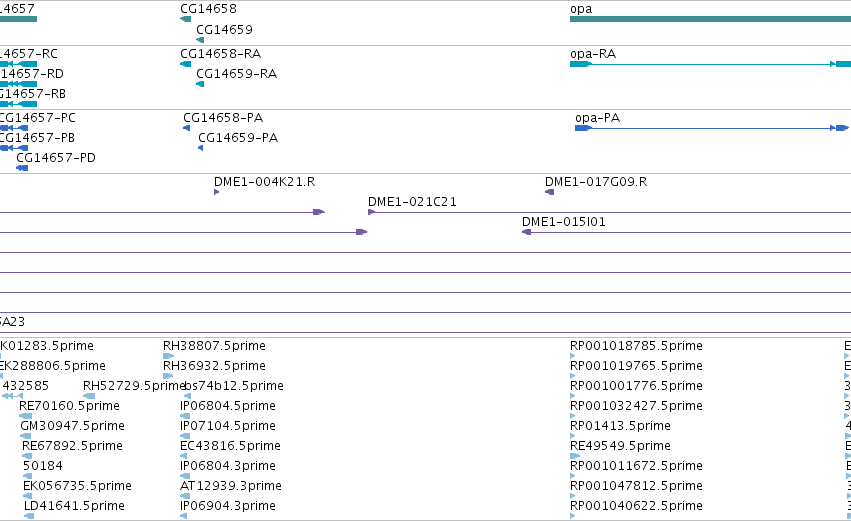Open EST RH38807.5prime
Screen dimensions: 851x521
[214, 346]
